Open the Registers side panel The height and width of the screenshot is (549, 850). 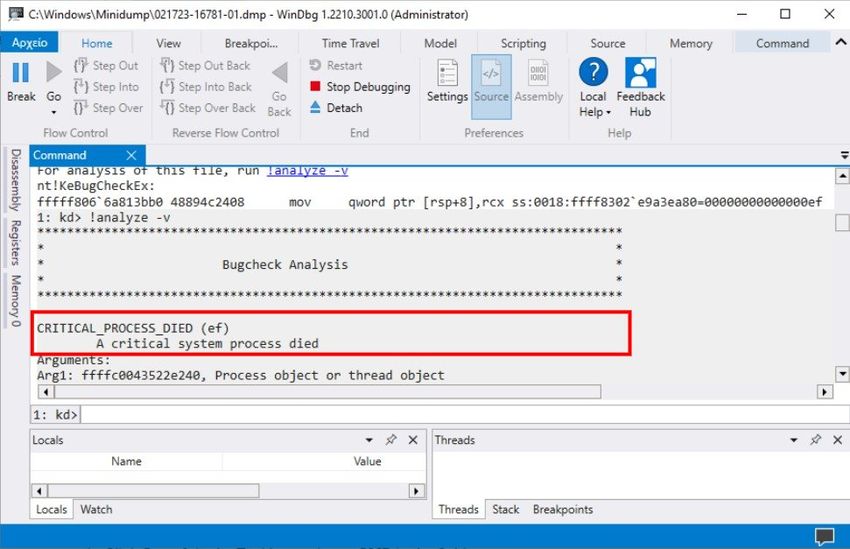16,243
